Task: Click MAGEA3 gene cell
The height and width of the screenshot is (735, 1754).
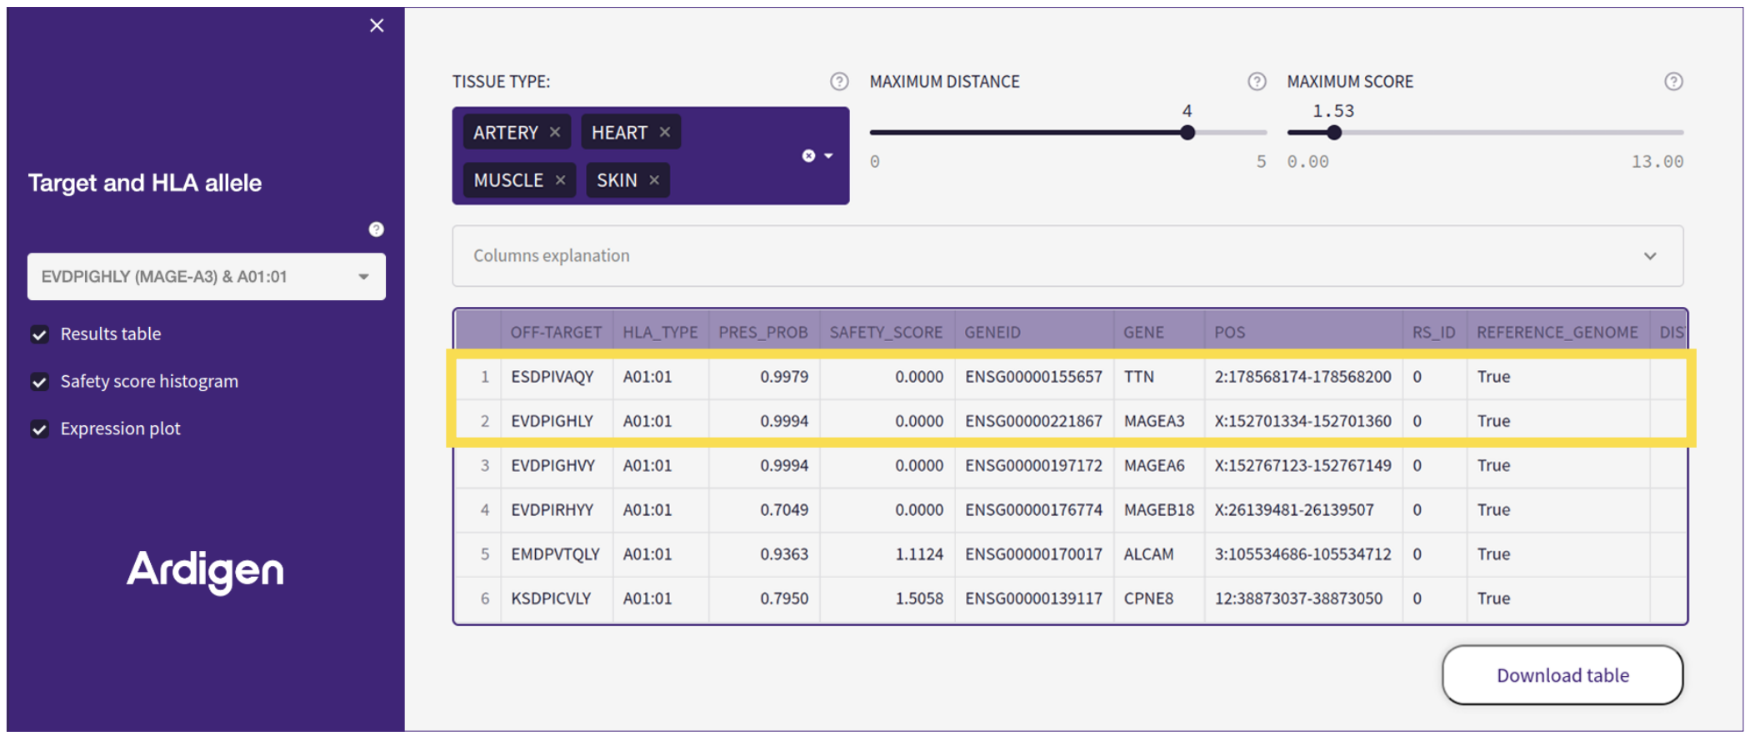Action: tap(1159, 421)
